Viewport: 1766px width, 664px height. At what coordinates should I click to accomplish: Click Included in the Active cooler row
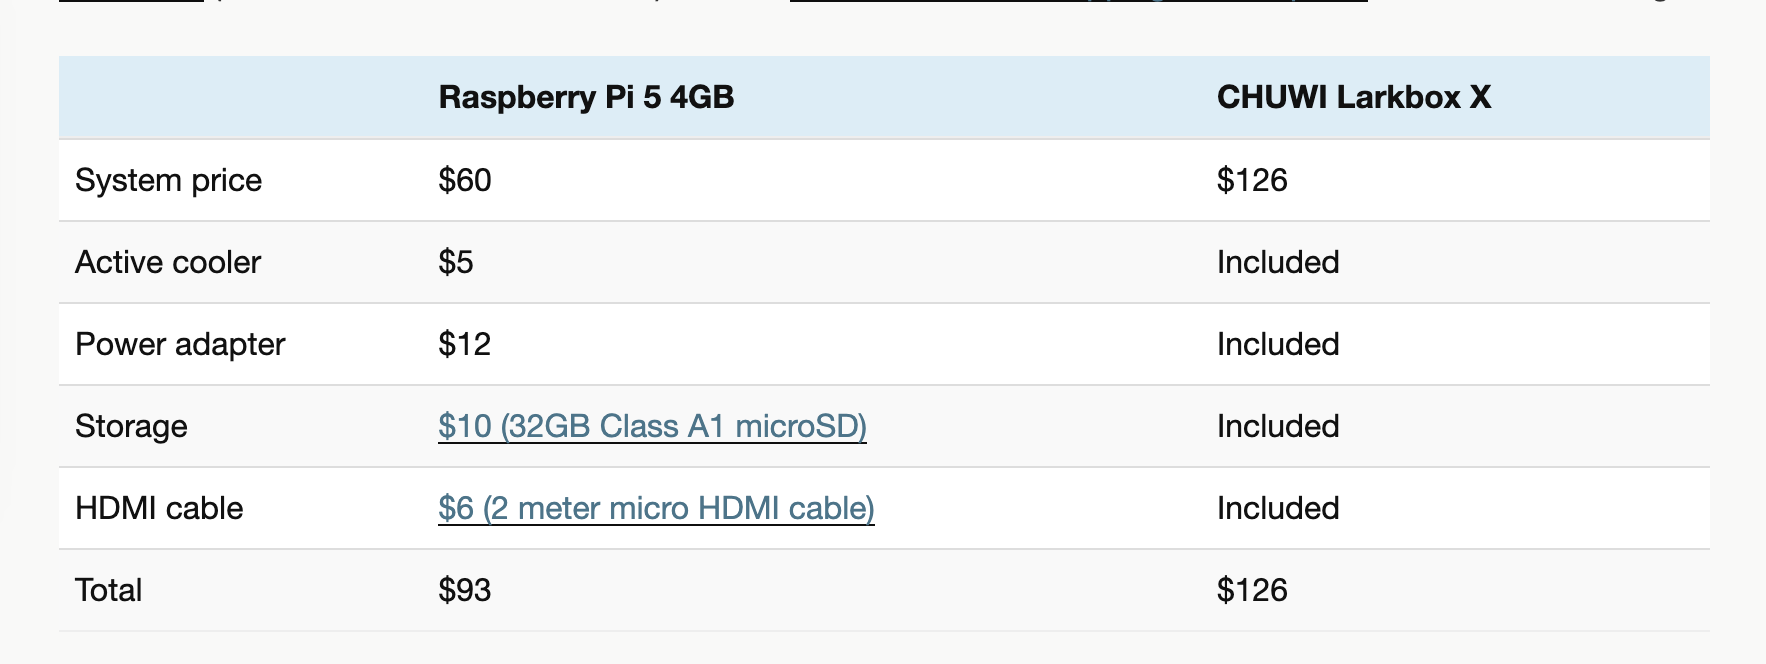coord(1278,262)
